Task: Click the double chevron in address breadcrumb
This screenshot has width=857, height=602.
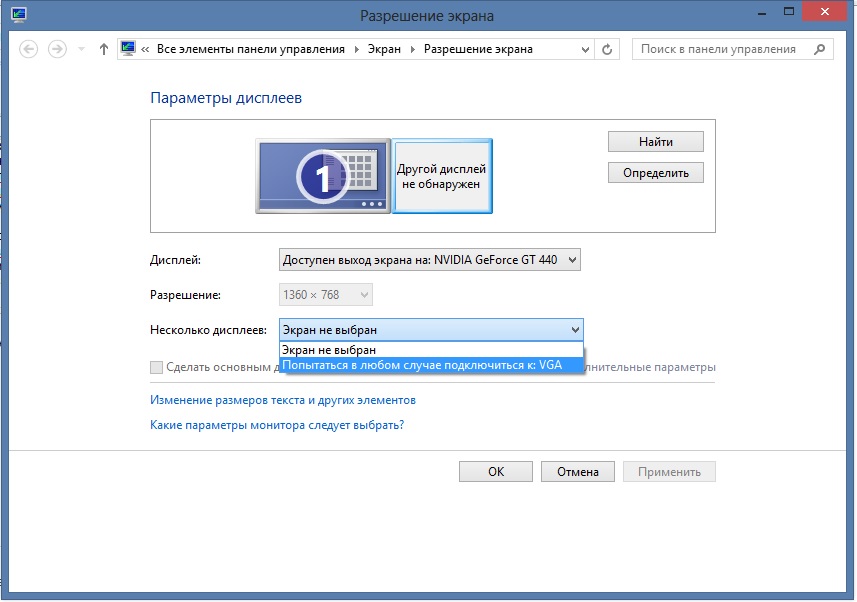Action: [x=145, y=49]
